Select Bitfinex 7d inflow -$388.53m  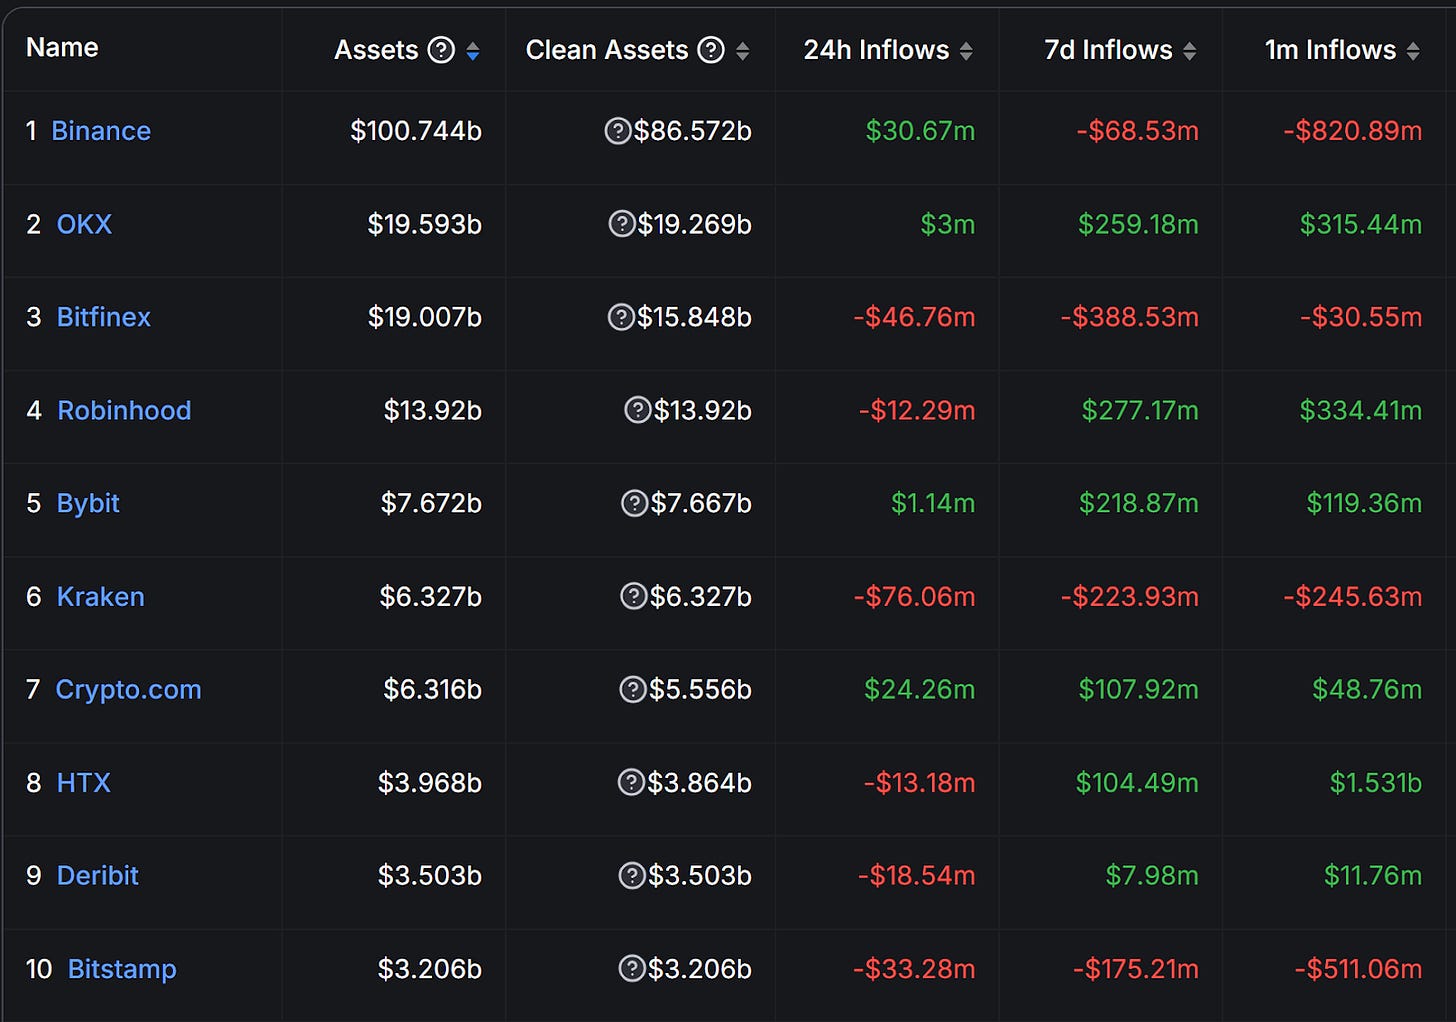coord(1130,317)
